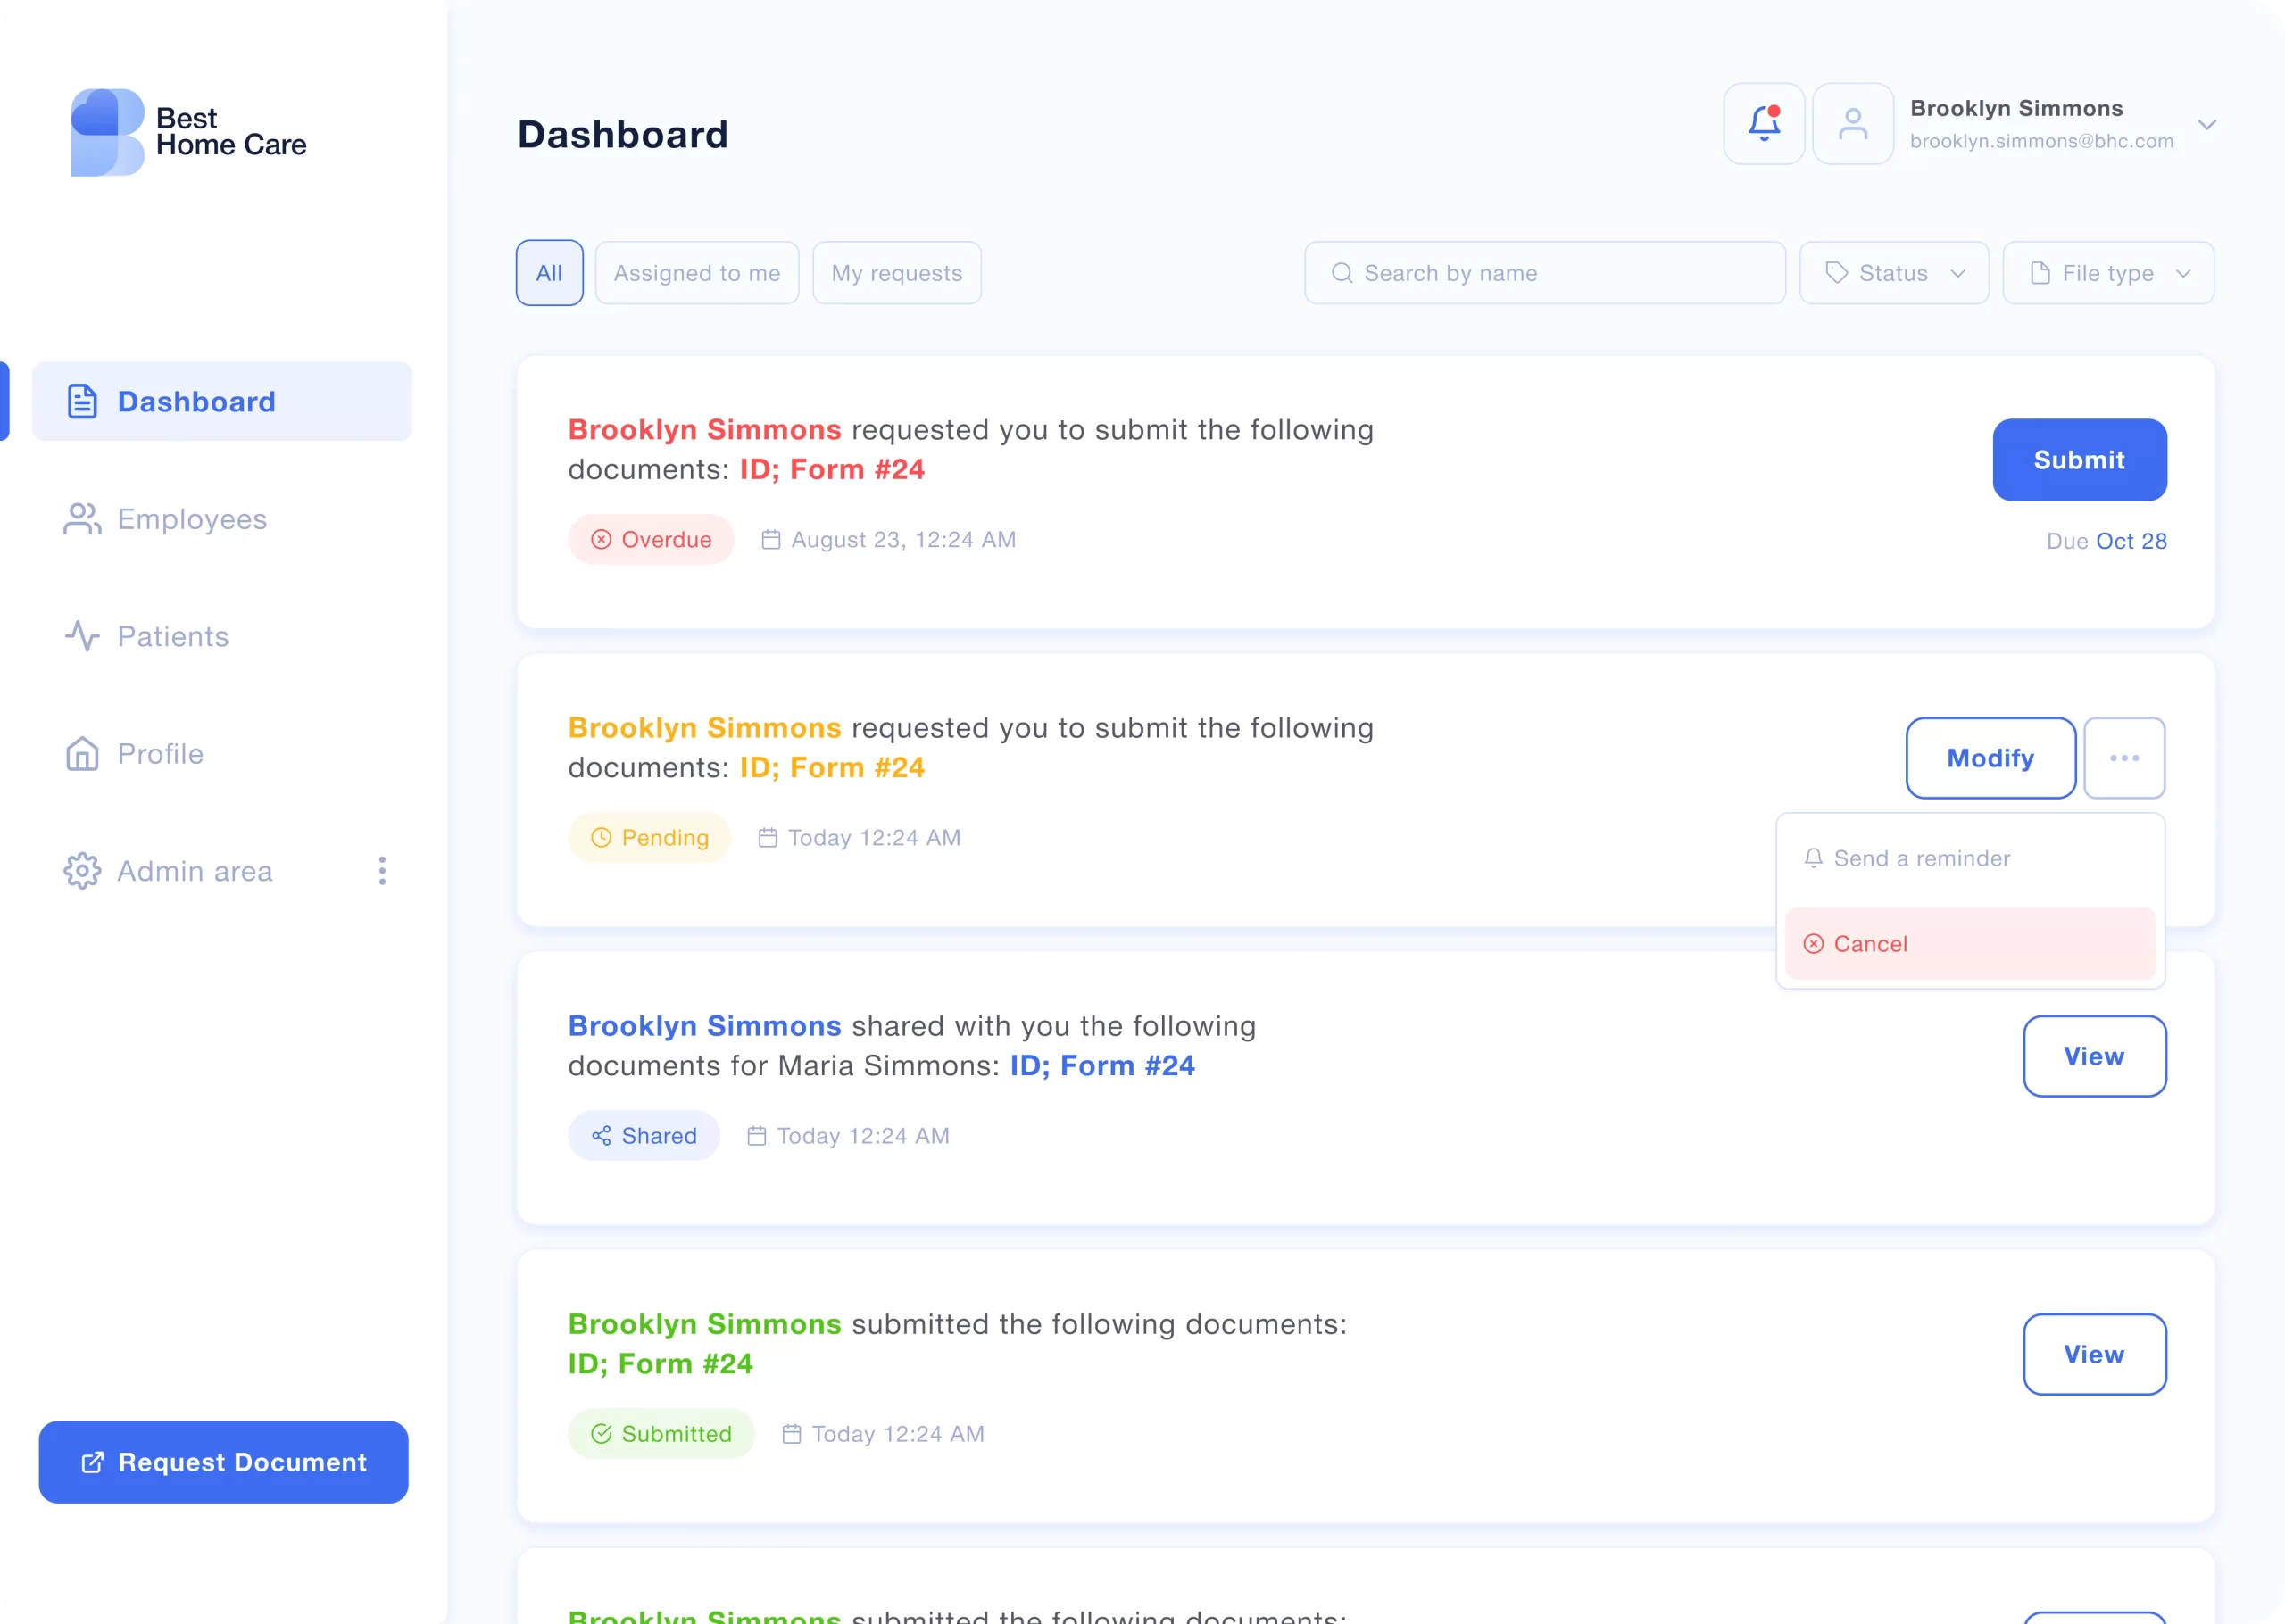
Task: Open Employees from the sidebar
Action: pyautogui.click(x=191, y=519)
